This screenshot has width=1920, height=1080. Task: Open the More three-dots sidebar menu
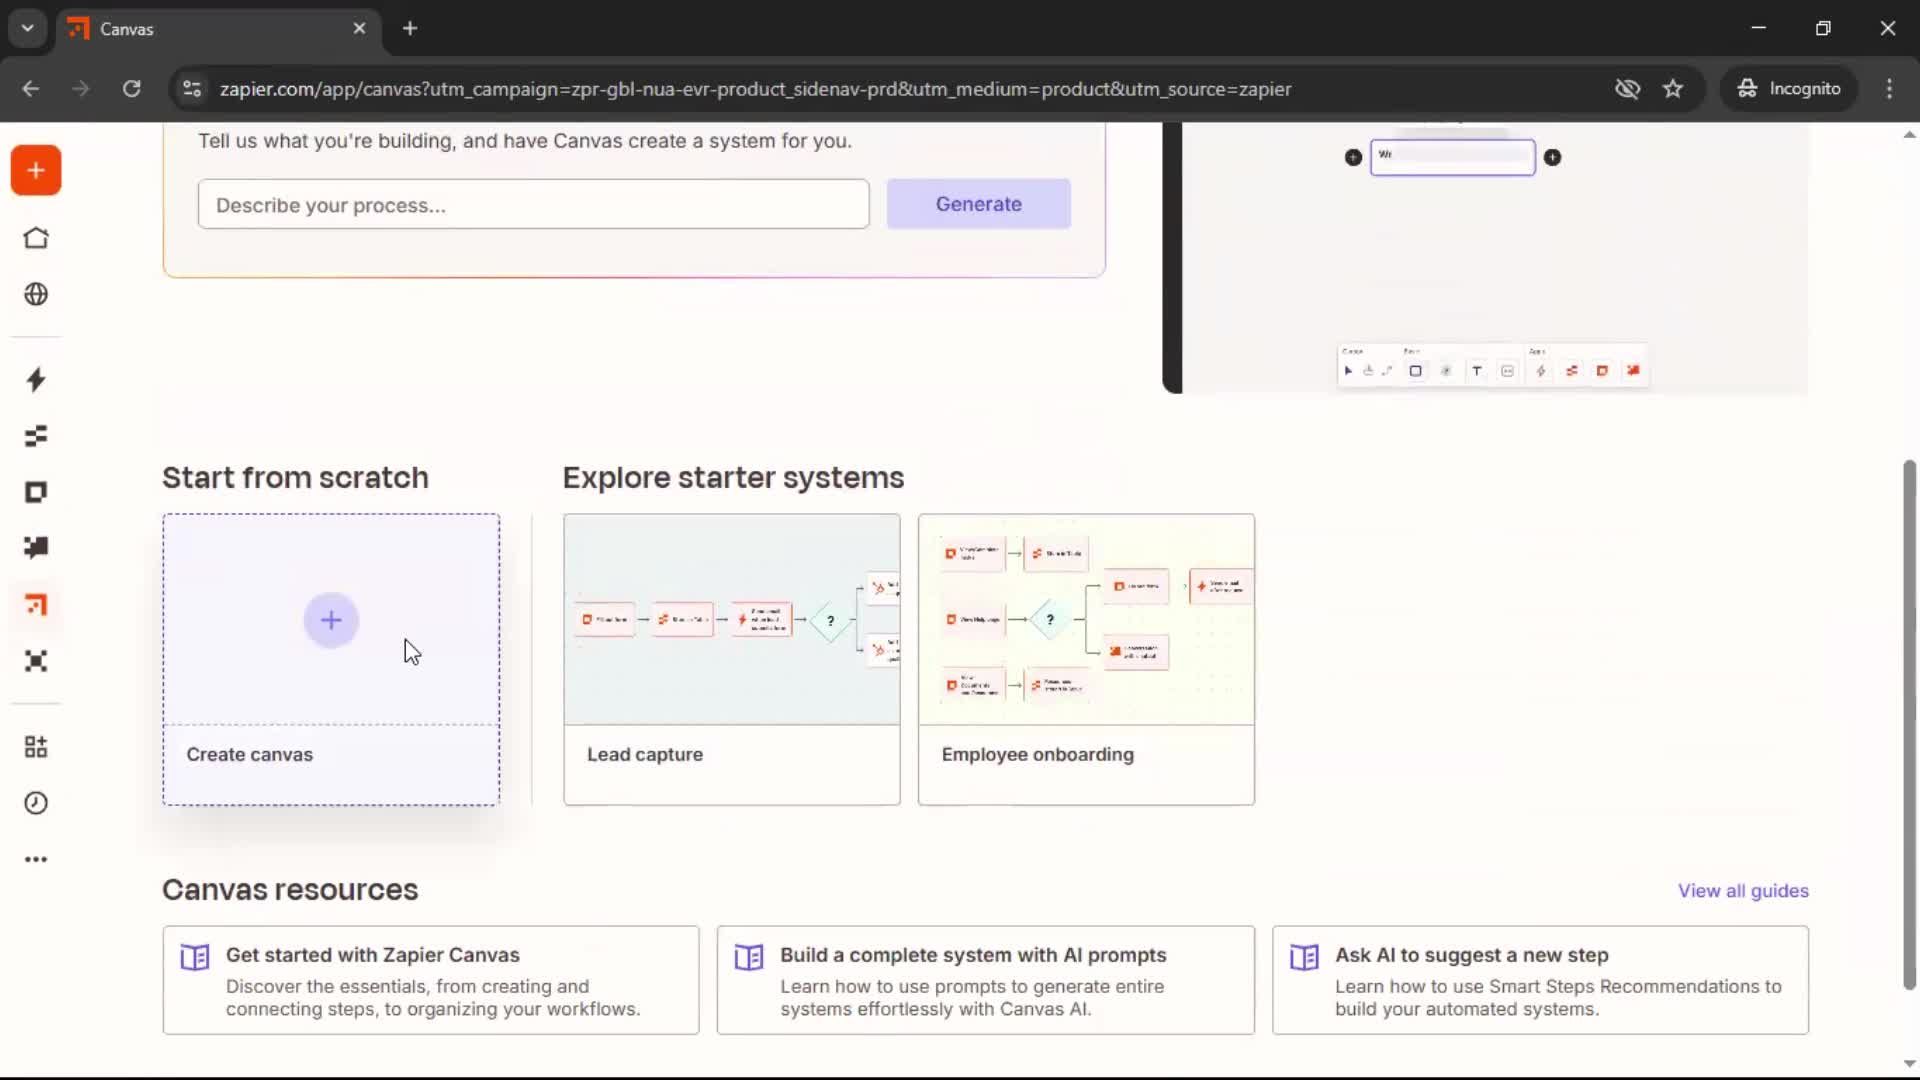point(36,859)
